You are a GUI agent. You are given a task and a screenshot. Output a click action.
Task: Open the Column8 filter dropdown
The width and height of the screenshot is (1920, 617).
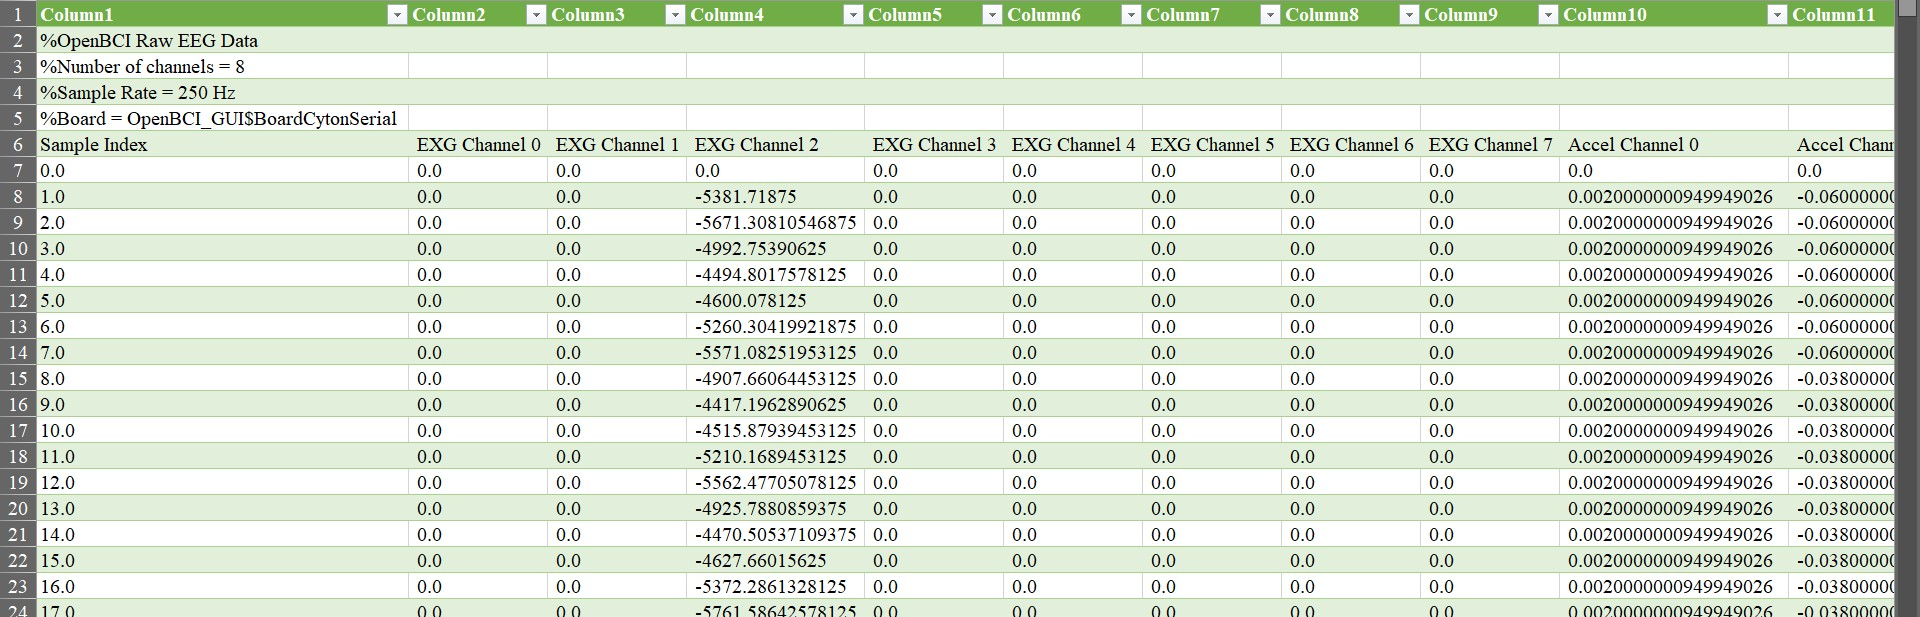click(x=1409, y=15)
